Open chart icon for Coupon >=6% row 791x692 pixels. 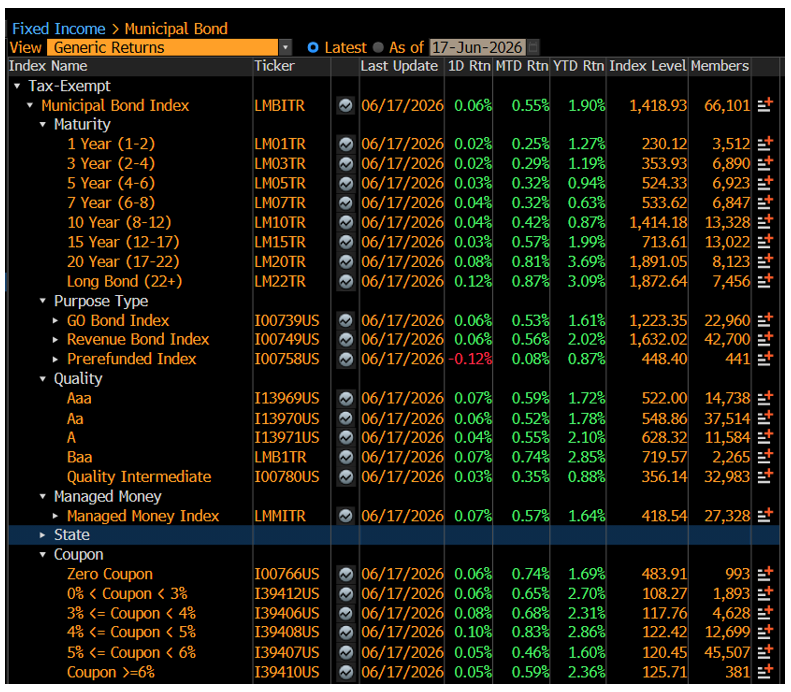[x=346, y=672]
